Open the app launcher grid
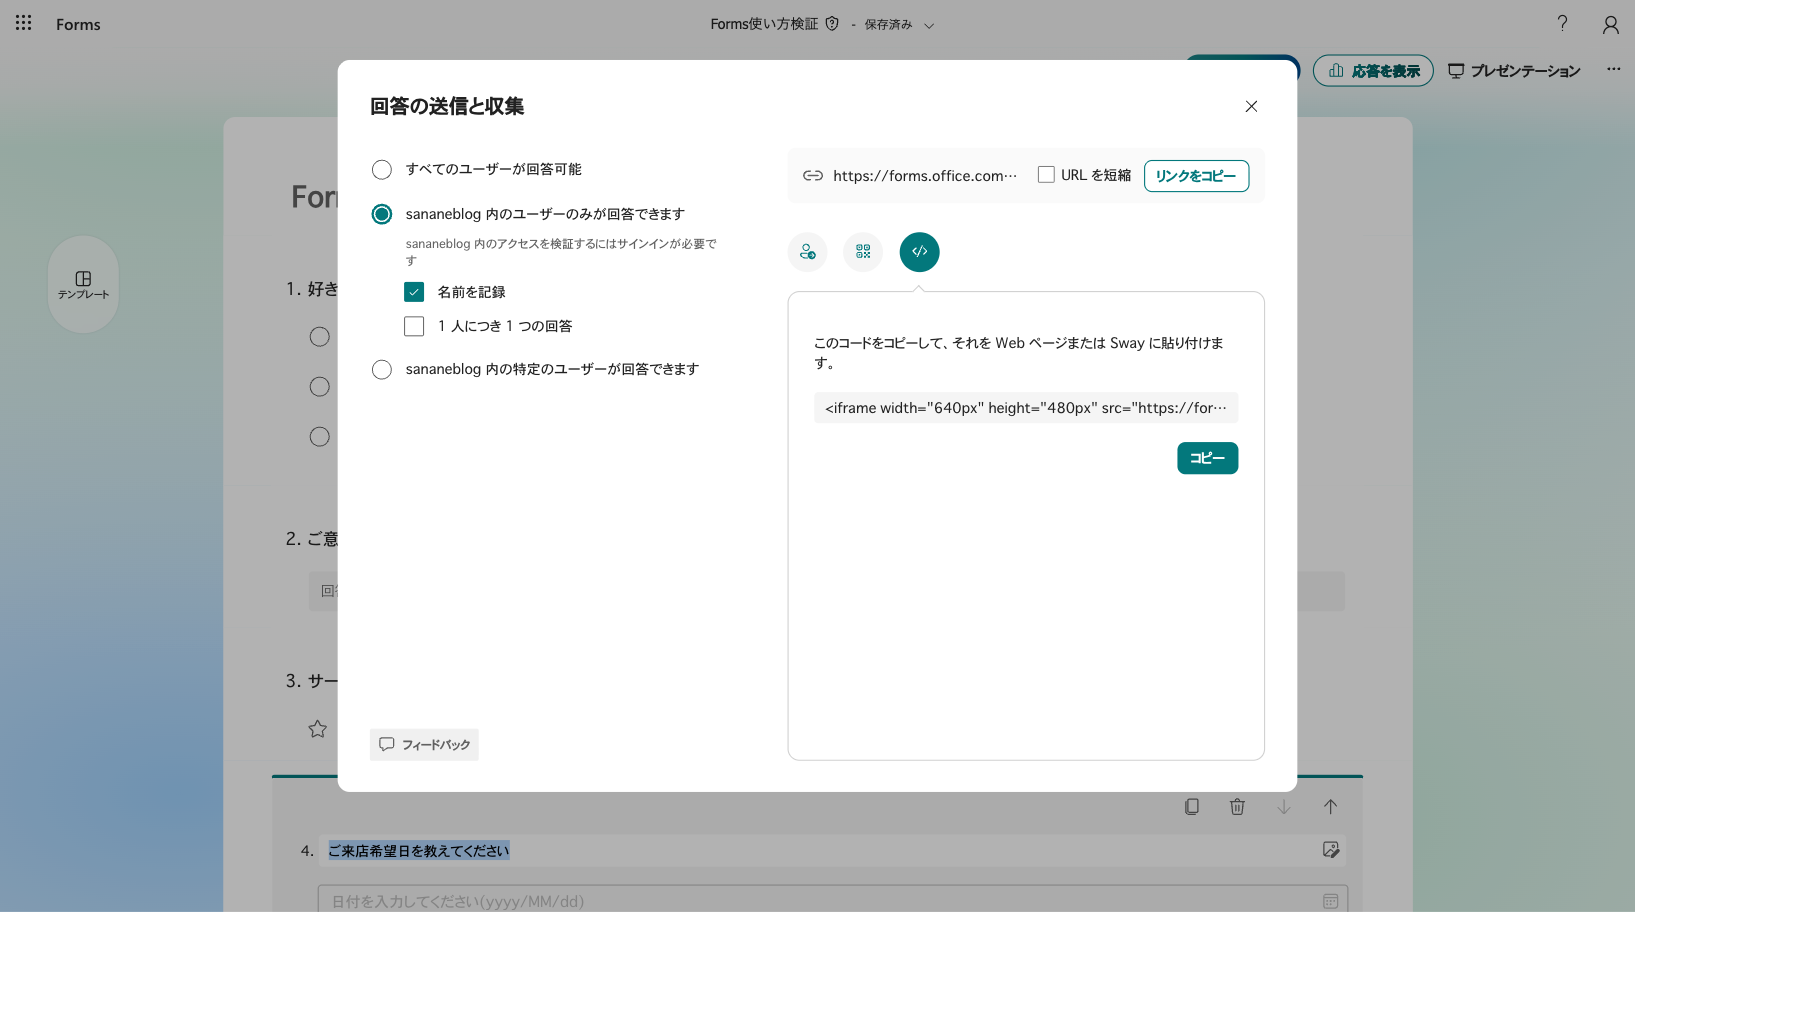The width and height of the screenshot is (1816, 1013). point(24,23)
